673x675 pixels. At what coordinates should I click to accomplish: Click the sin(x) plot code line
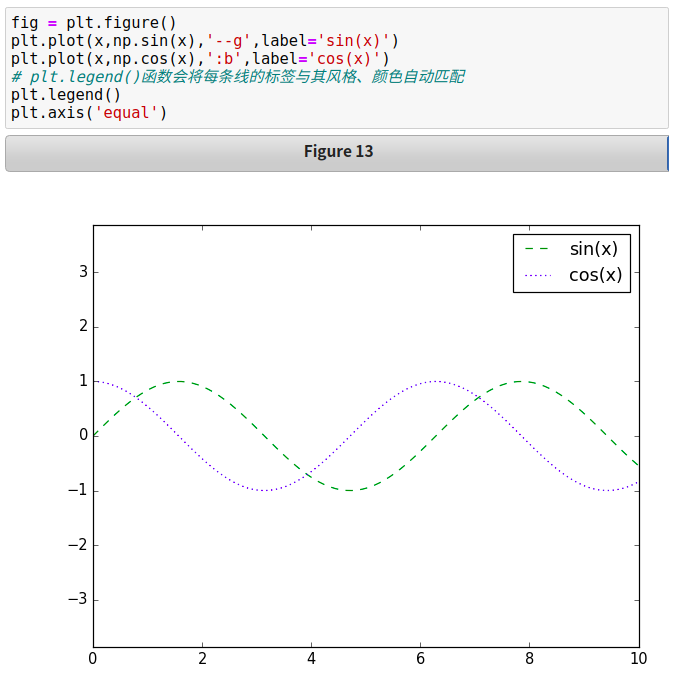click(x=205, y=41)
